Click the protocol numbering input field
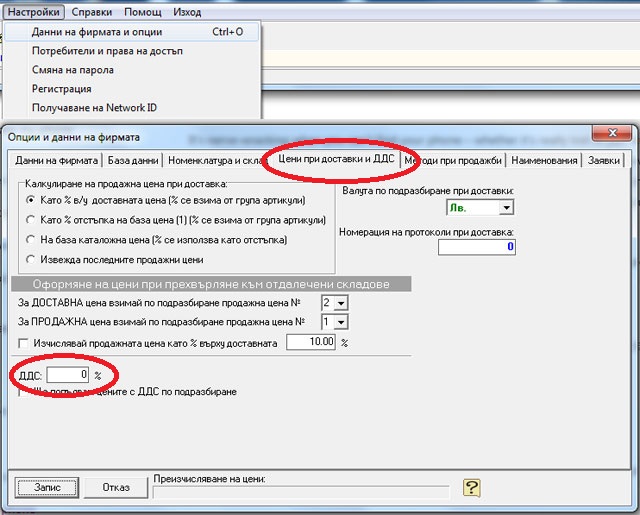The image size is (640, 515). tap(476, 247)
